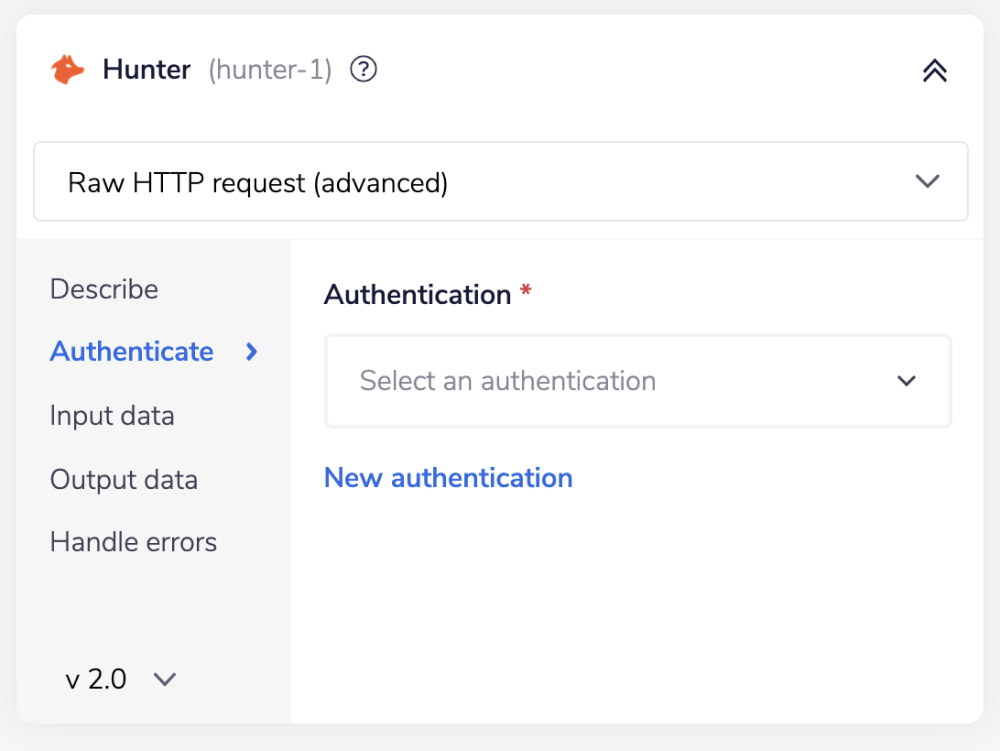
Task: Click the chevron on the action dropdown
Action: coord(928,181)
